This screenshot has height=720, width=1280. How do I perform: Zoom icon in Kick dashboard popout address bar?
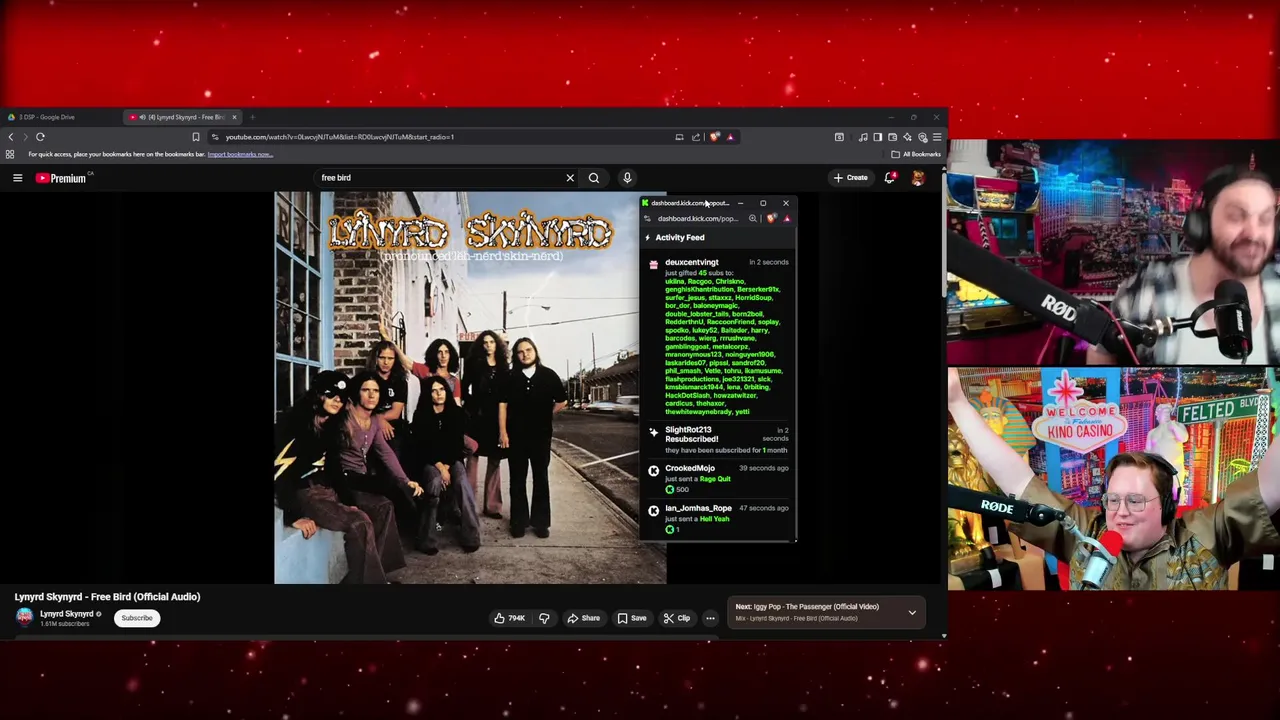pos(752,219)
